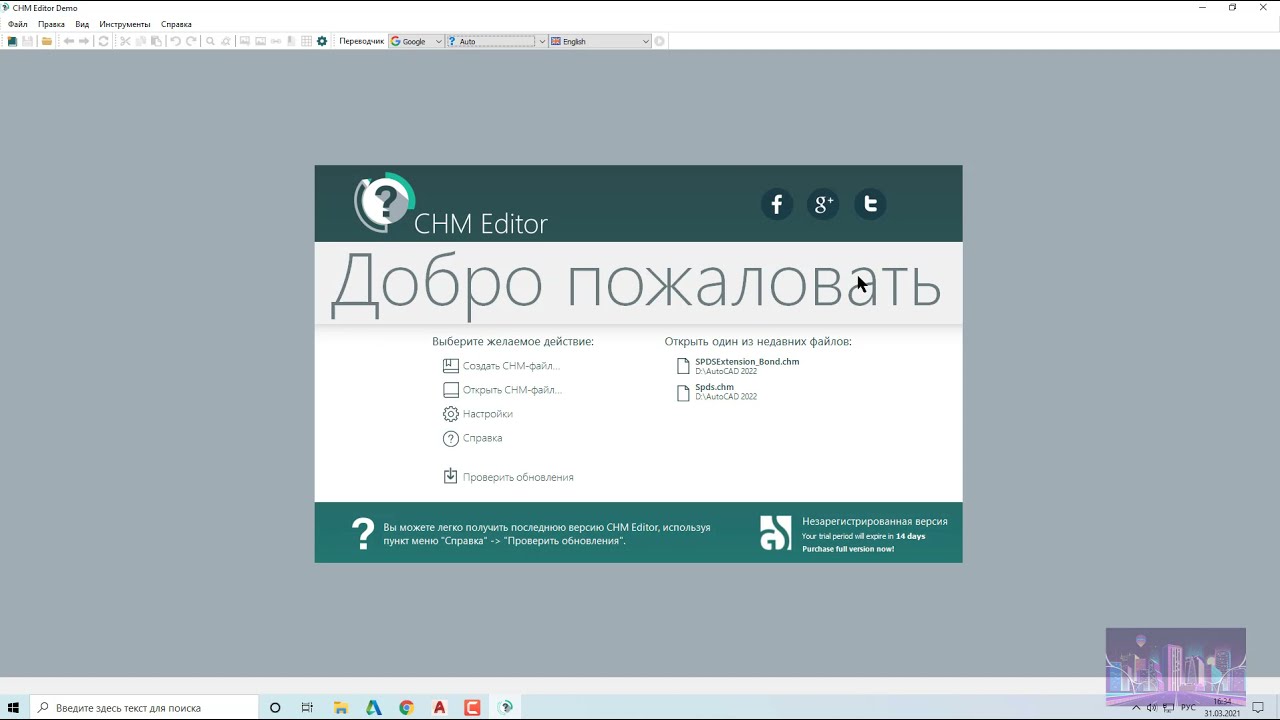The image size is (1280, 720).
Task: Open the Правка menu
Action: click(51, 24)
